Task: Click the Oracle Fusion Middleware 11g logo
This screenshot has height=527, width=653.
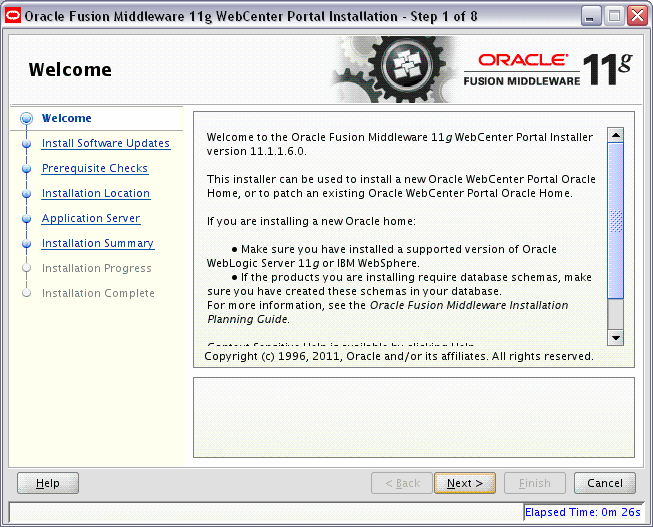Action: (x=548, y=70)
